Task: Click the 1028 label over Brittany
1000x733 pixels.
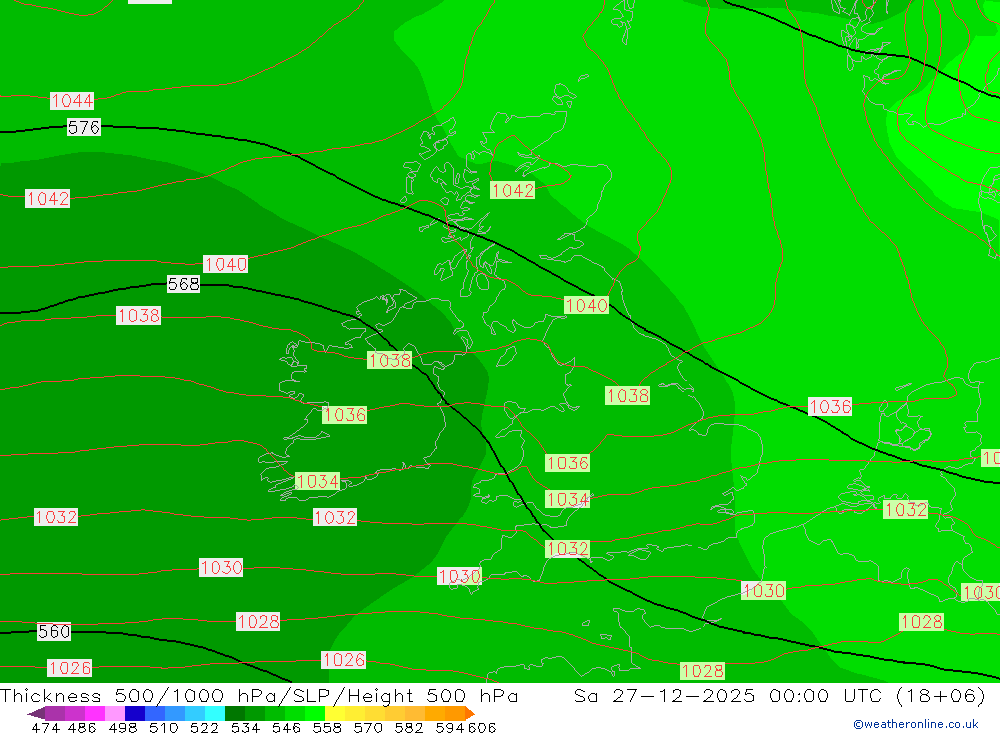Action: [702, 670]
